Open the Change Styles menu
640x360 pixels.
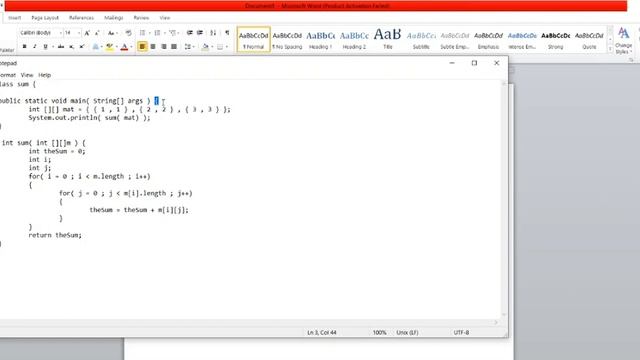pyautogui.click(x=623, y=40)
